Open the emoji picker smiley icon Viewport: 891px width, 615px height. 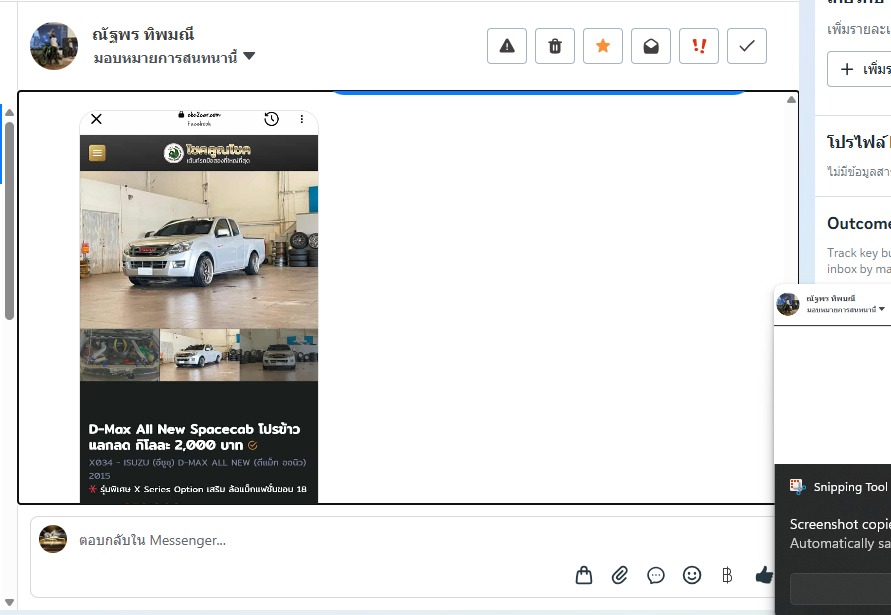[692, 575]
